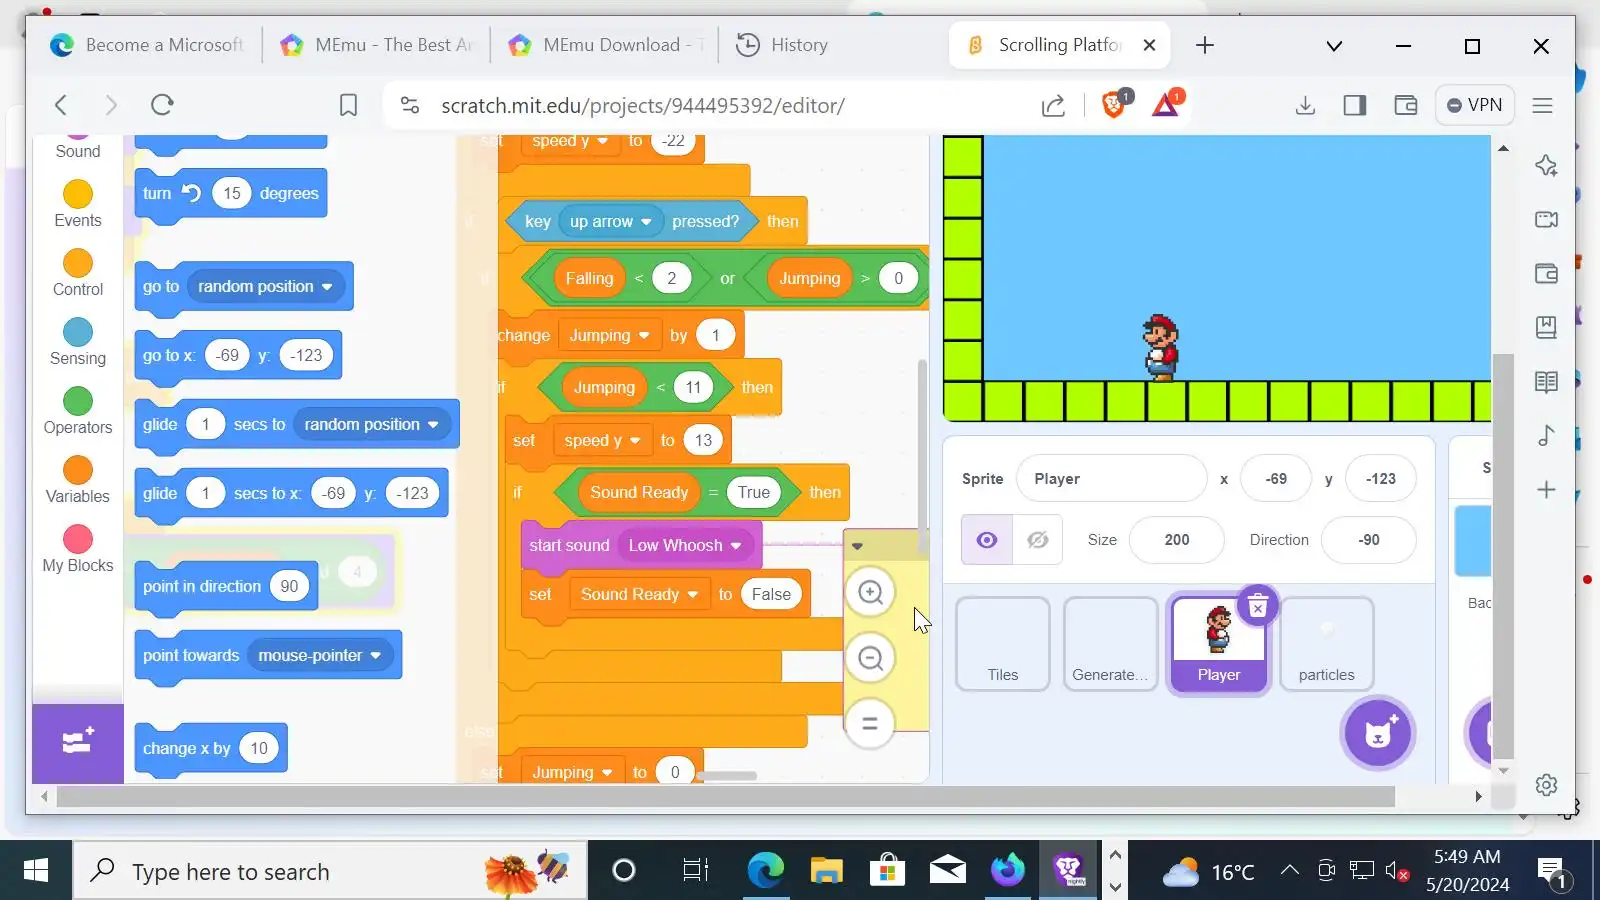Open a new browser tab
The height and width of the screenshot is (900, 1600).
(x=1205, y=45)
